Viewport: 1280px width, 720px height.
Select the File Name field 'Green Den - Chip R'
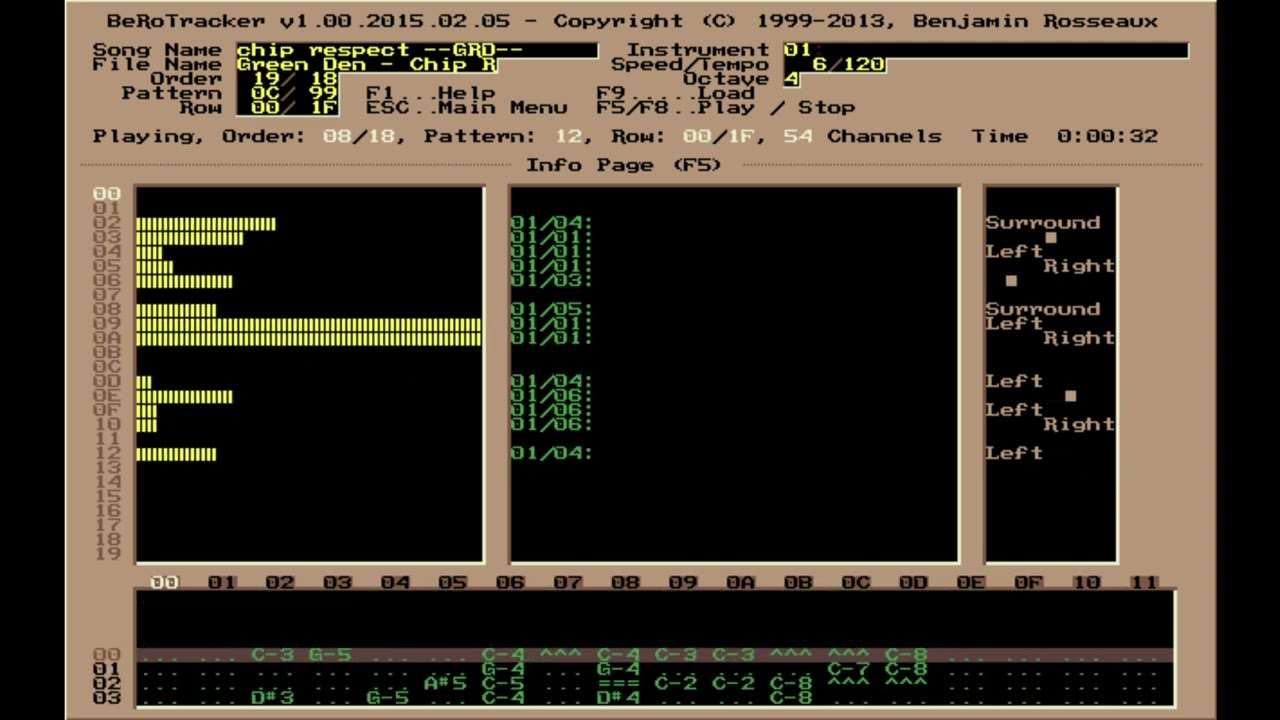click(x=367, y=64)
